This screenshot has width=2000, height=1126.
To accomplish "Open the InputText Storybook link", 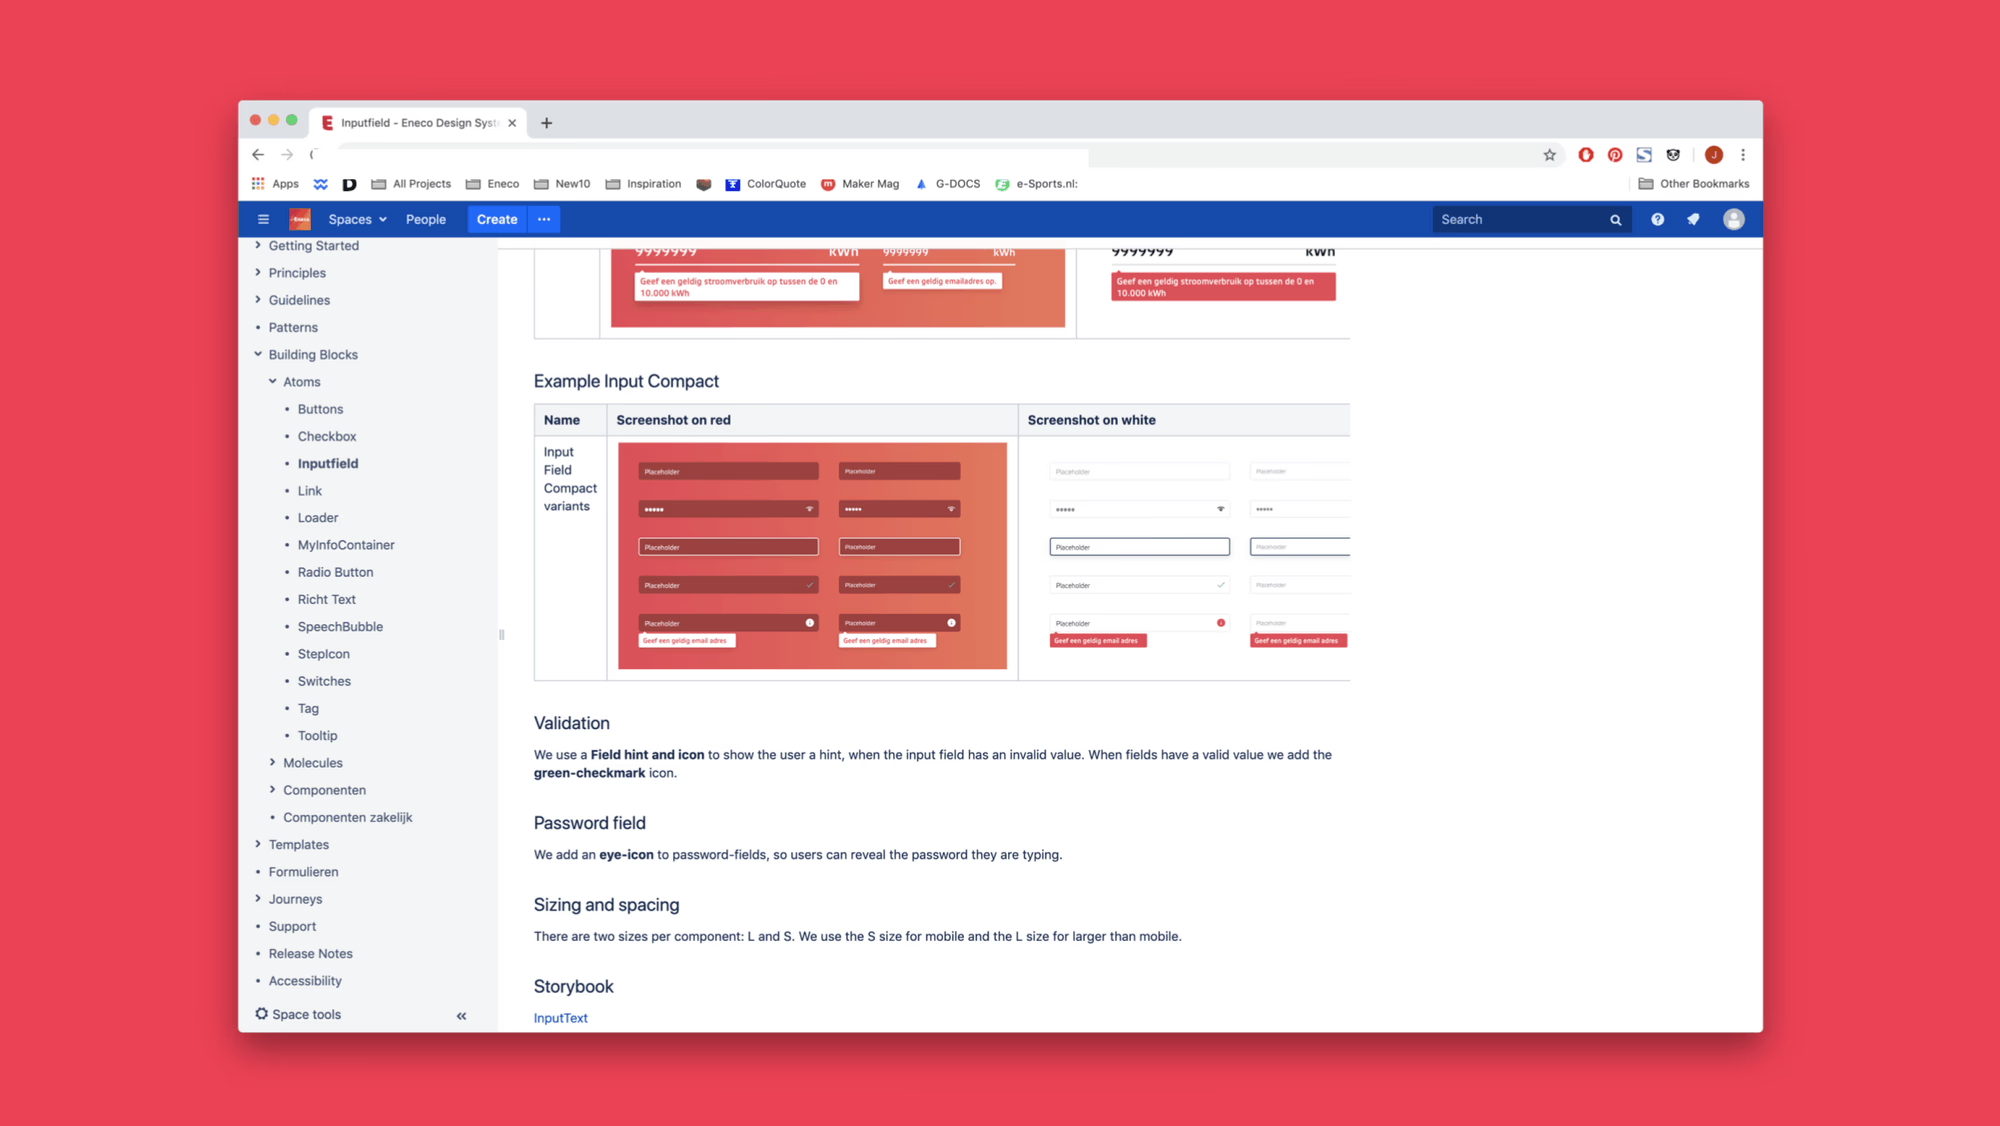I will coord(560,1018).
